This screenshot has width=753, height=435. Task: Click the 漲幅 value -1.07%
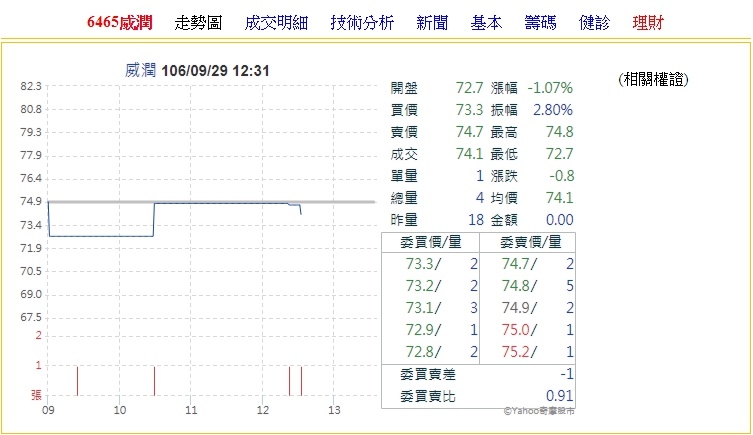(x=550, y=88)
